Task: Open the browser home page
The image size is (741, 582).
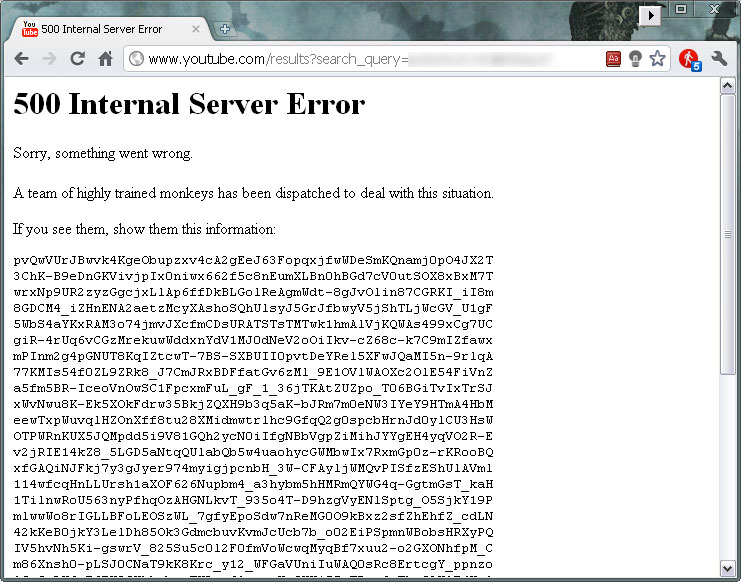Action: (x=106, y=59)
